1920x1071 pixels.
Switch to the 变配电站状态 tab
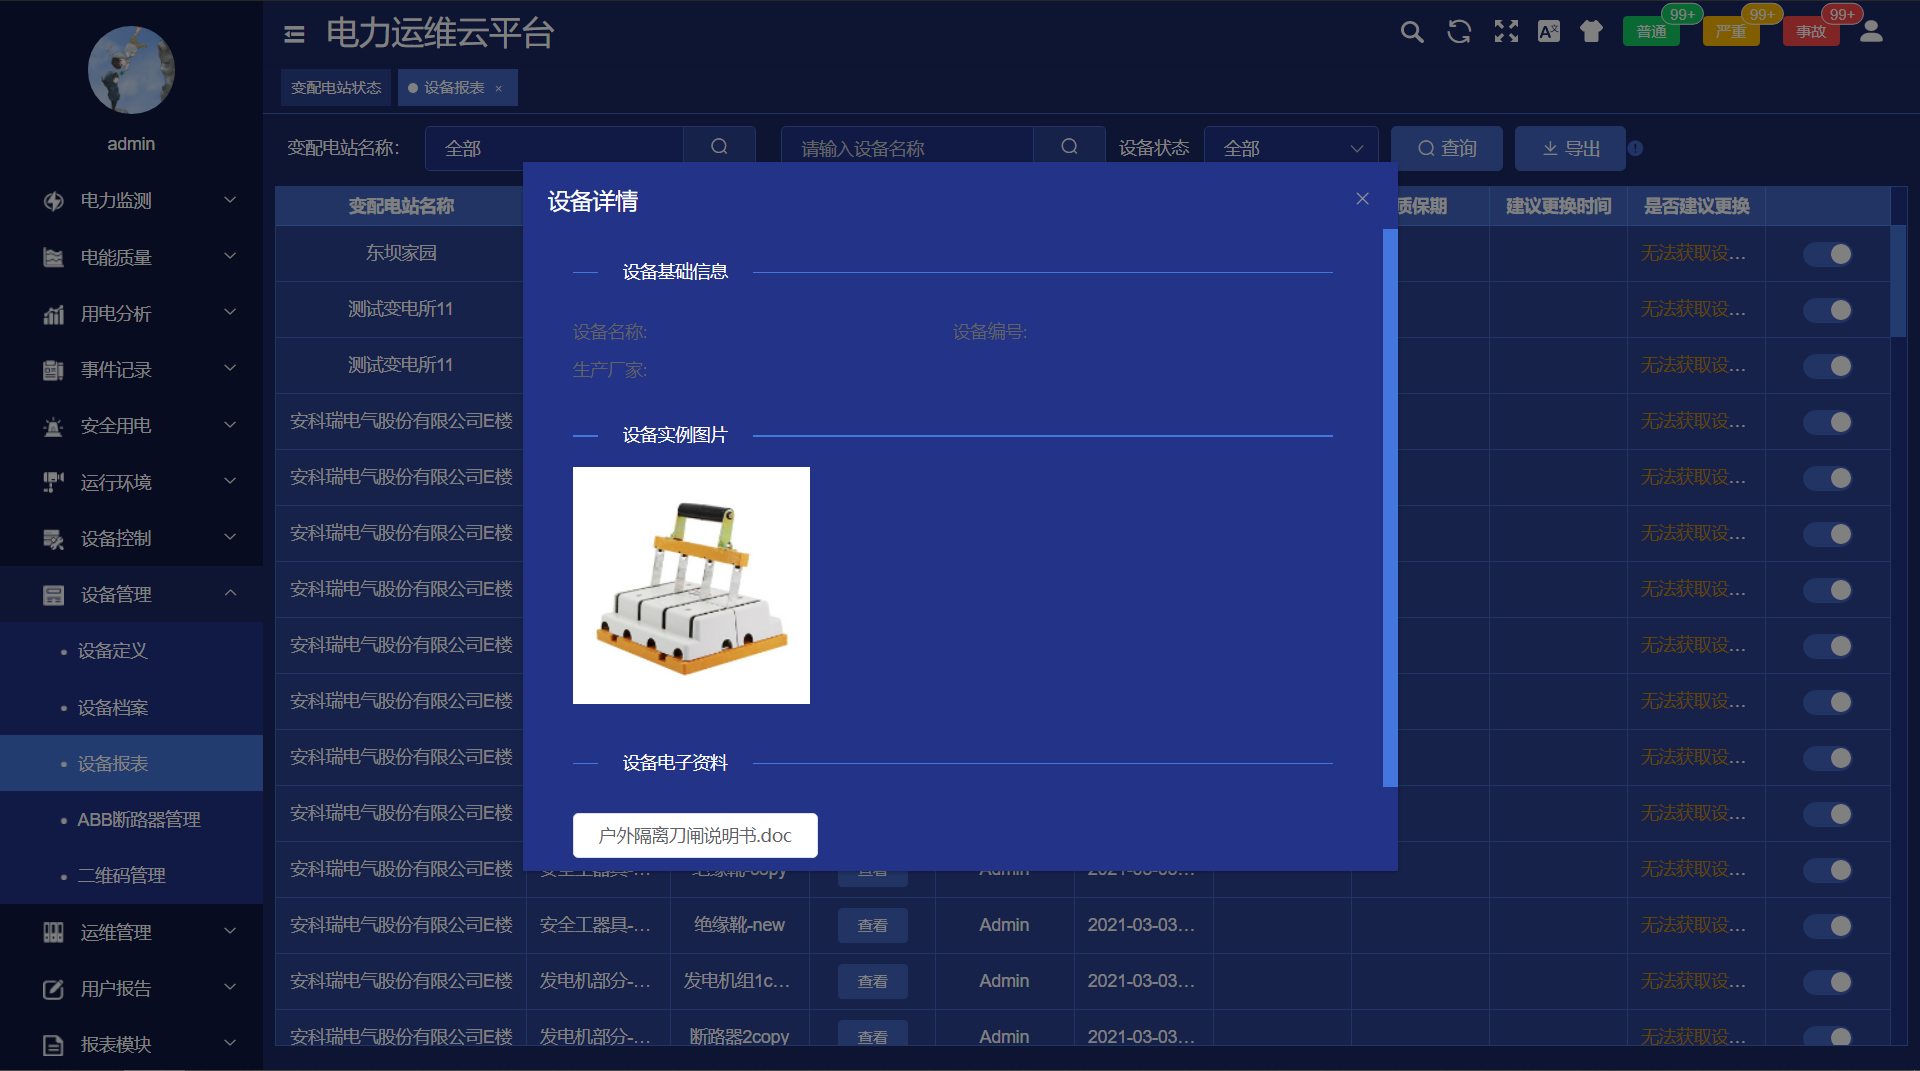pos(336,88)
